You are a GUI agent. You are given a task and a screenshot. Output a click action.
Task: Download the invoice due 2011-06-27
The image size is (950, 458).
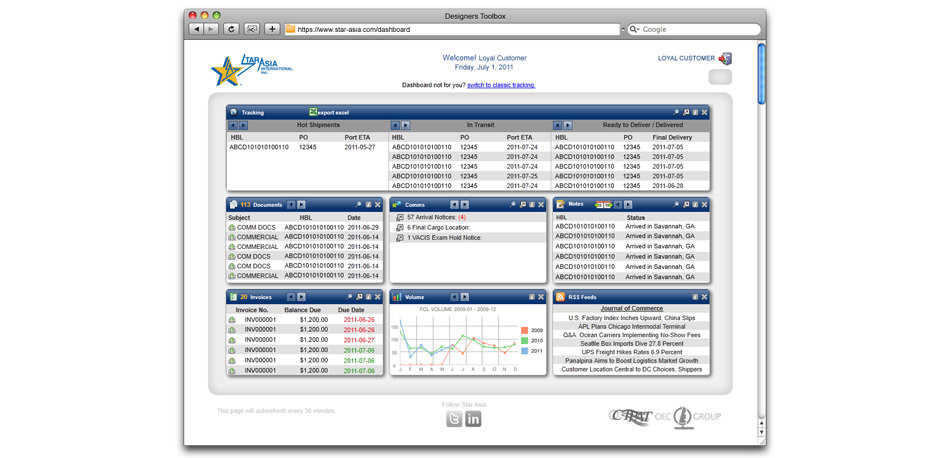(231, 340)
